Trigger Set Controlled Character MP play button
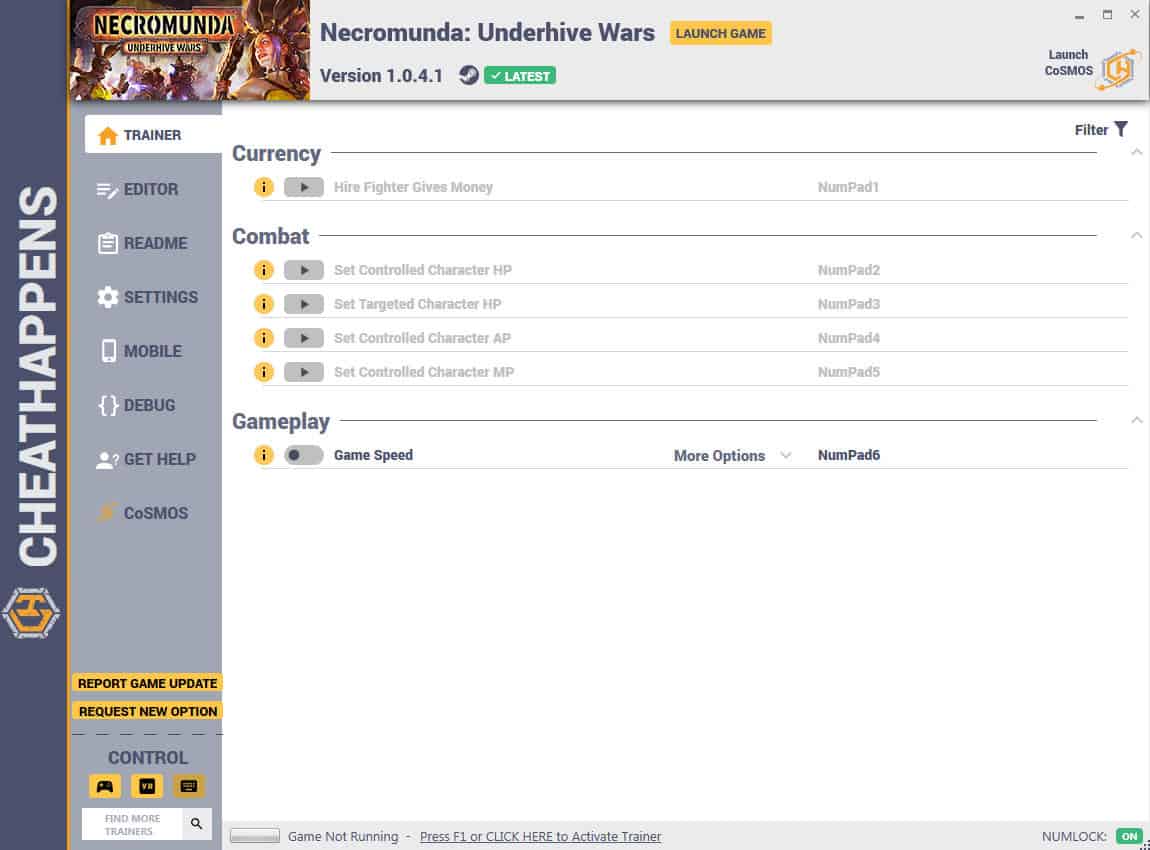The image size is (1150, 850). 304,372
